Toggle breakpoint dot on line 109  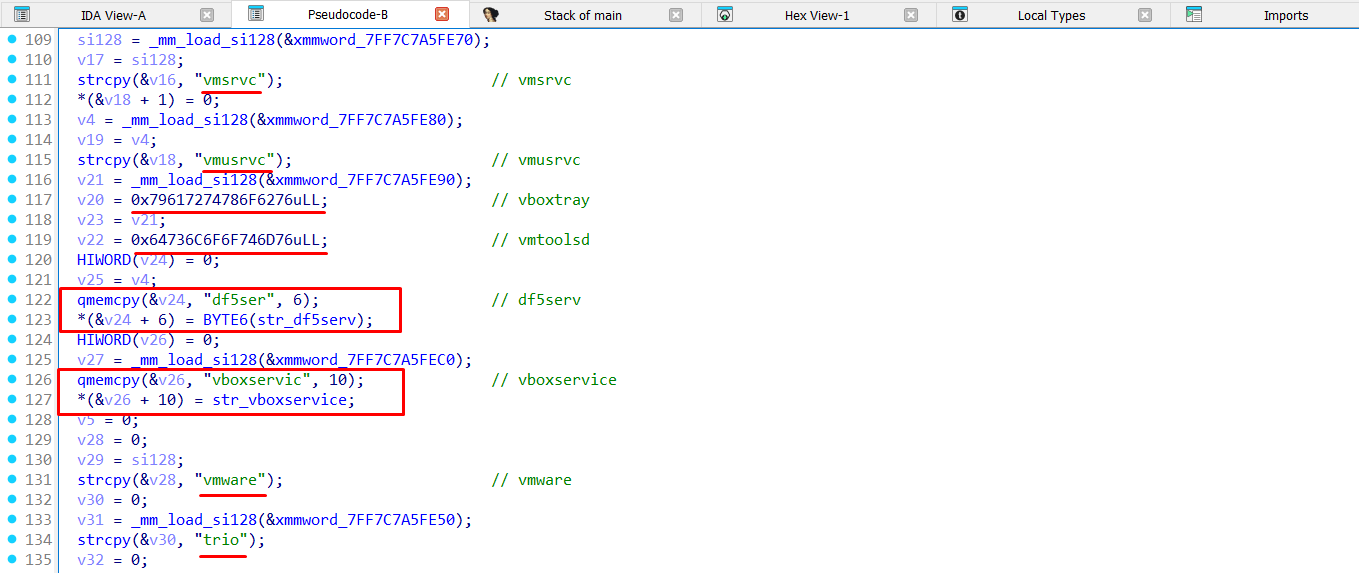coord(12,39)
